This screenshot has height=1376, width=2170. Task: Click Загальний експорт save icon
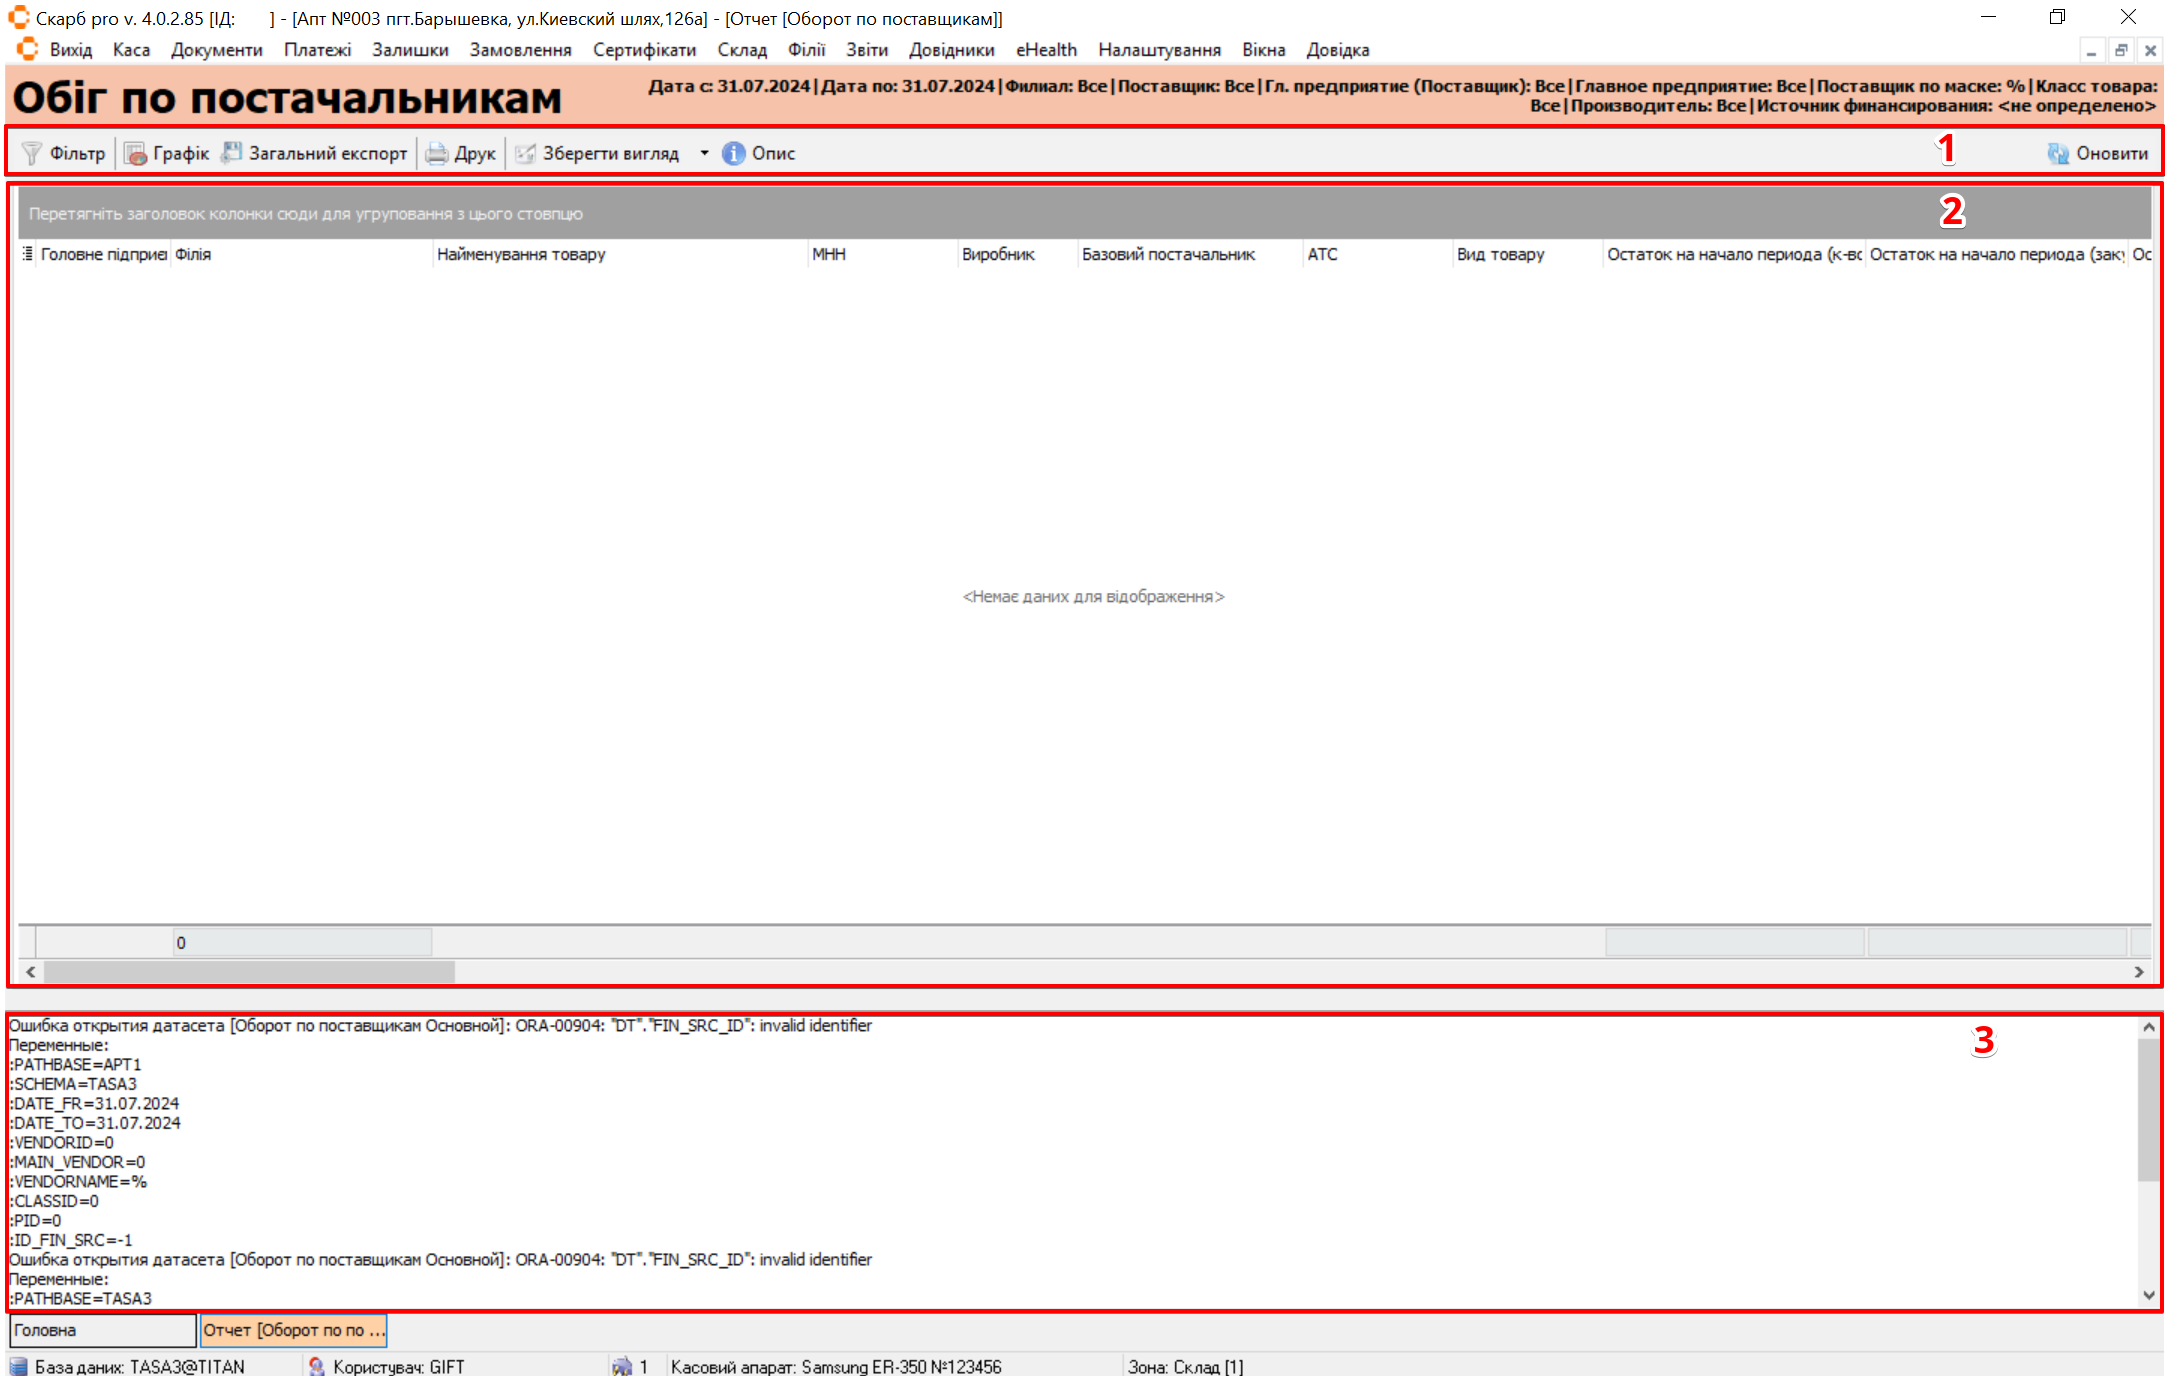(232, 153)
